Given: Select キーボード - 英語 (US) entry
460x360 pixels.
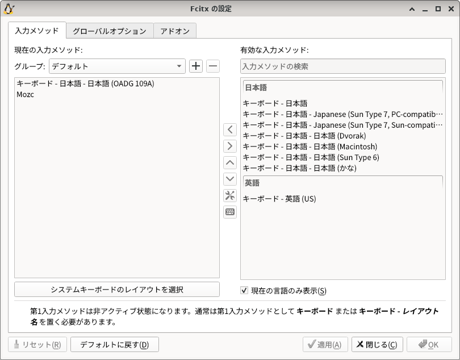Looking at the screenshot, I should pos(343,199).
